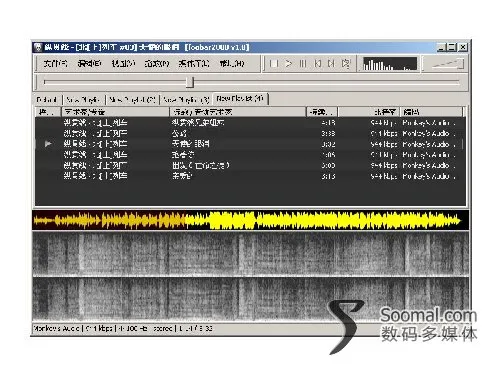Click the now-playing arrow indicator in the playlist
Image resolution: width=500 pixels, height=375 pixels.
click(48, 144)
